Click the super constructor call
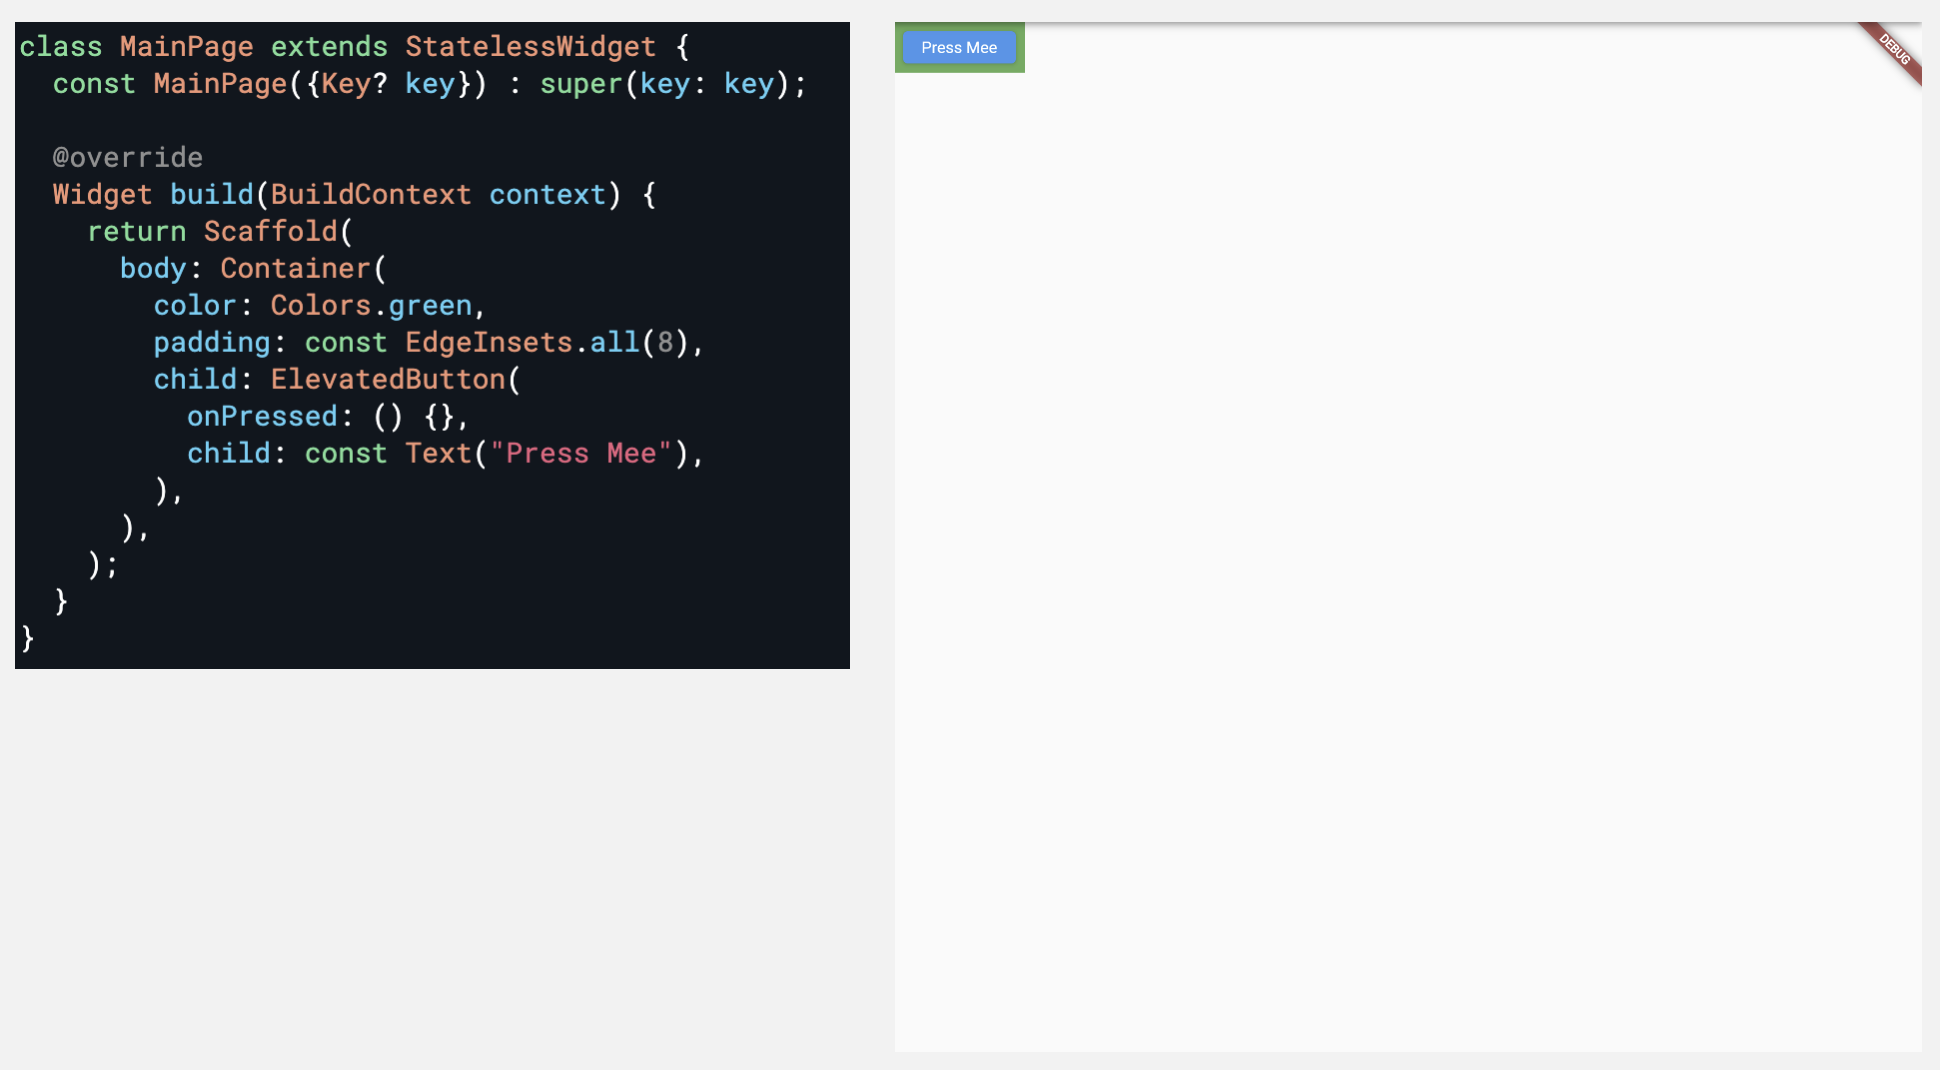 580,84
